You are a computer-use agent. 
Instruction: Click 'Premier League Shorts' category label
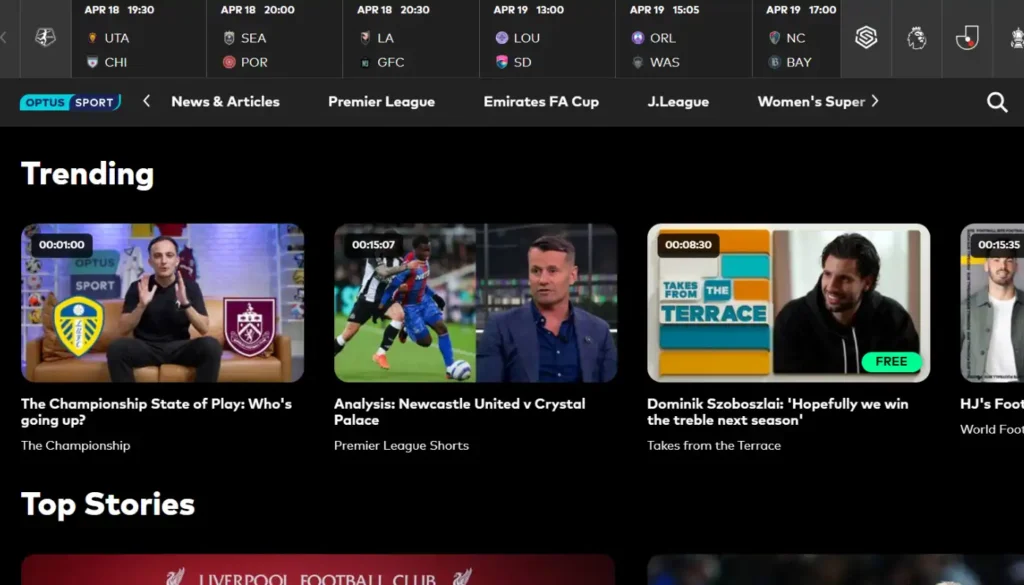click(x=402, y=445)
